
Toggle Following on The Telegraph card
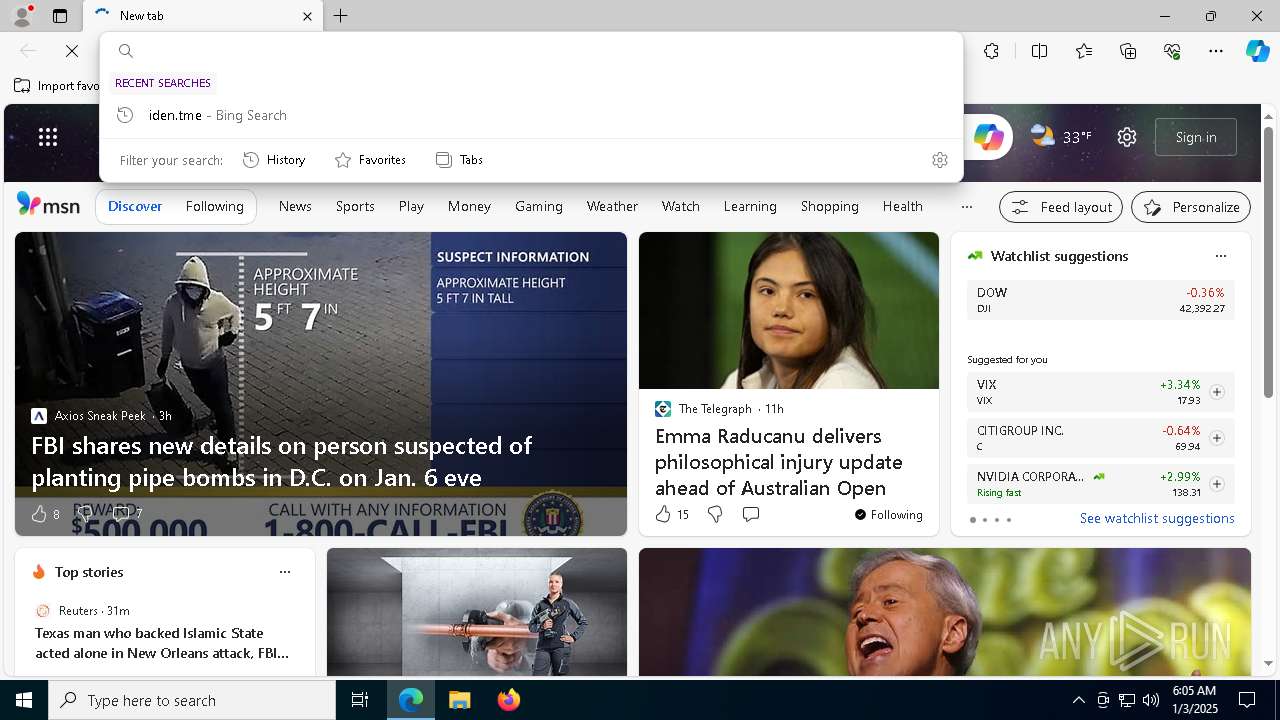888,515
